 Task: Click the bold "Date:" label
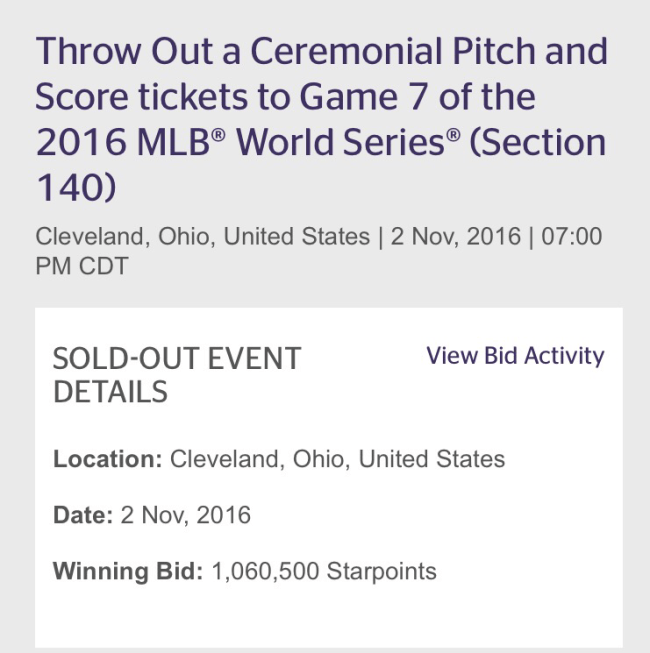click(x=81, y=516)
